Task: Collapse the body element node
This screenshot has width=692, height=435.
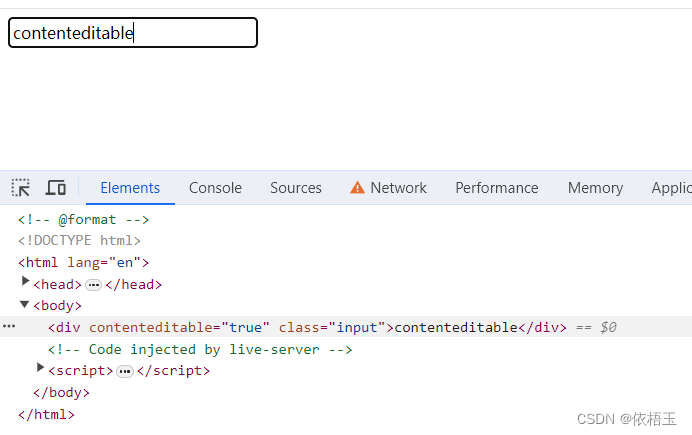Action: point(24,304)
